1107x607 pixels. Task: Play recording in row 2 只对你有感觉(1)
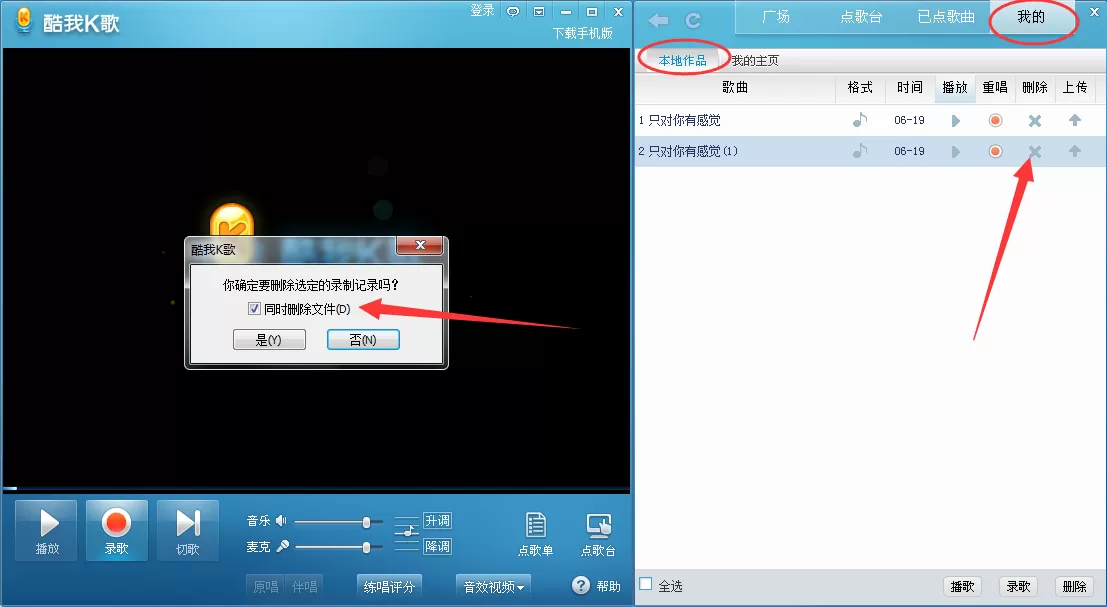point(955,151)
